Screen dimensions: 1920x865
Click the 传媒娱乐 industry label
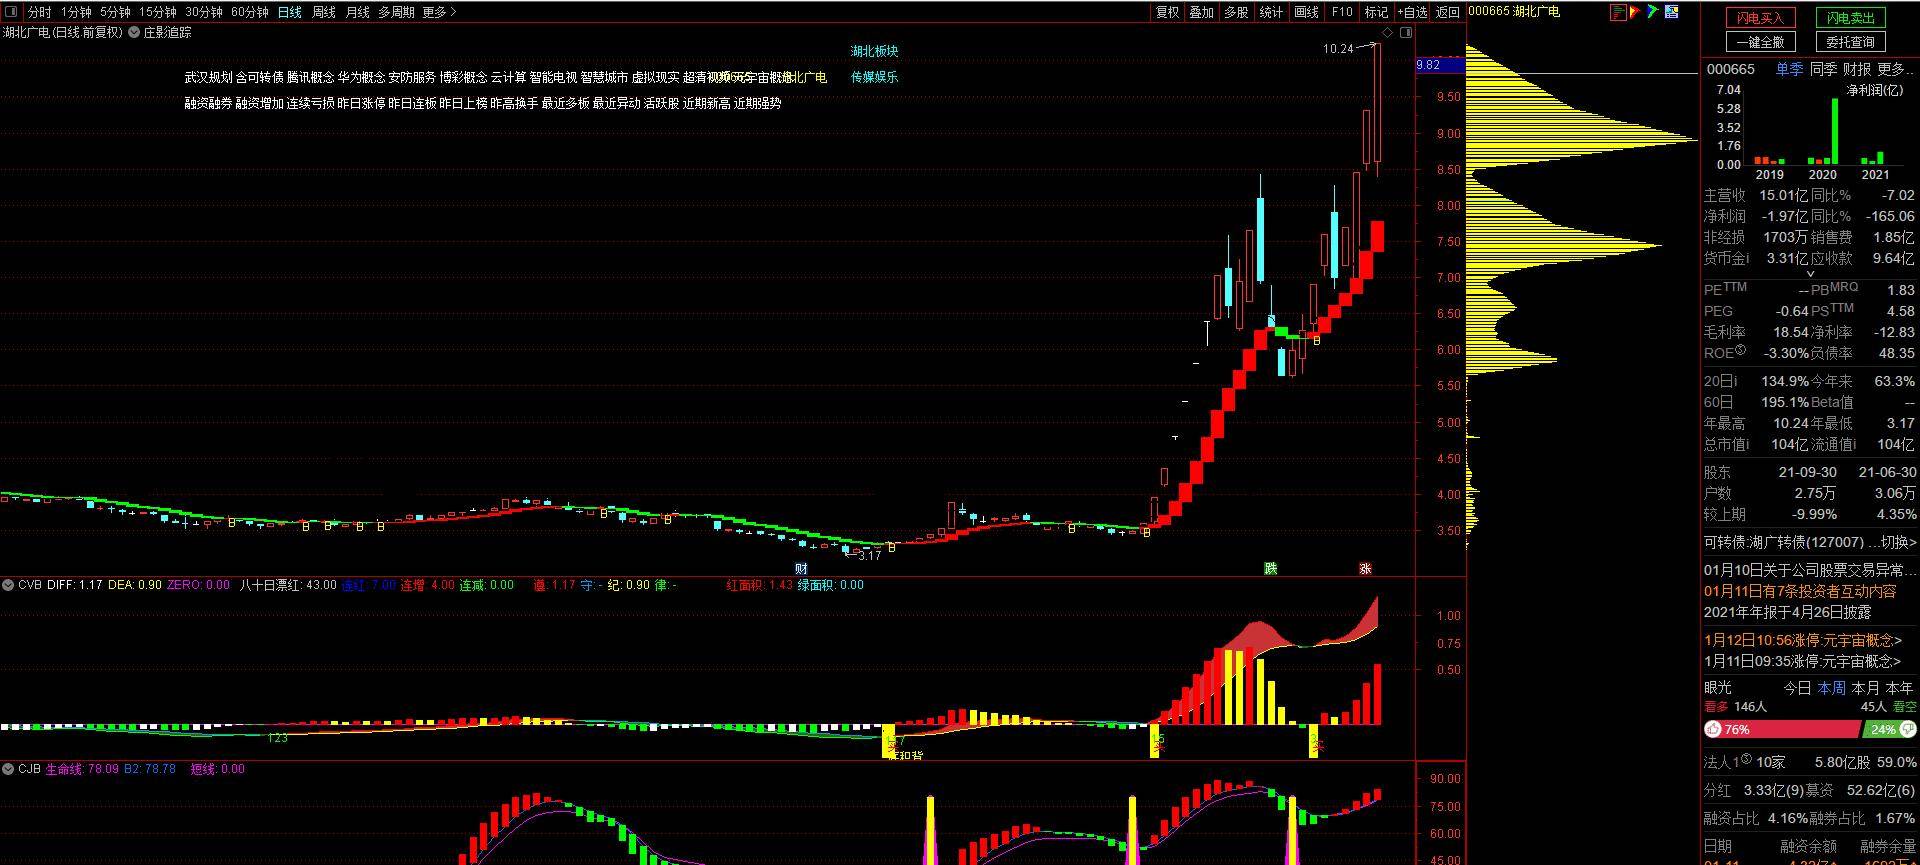(x=874, y=77)
